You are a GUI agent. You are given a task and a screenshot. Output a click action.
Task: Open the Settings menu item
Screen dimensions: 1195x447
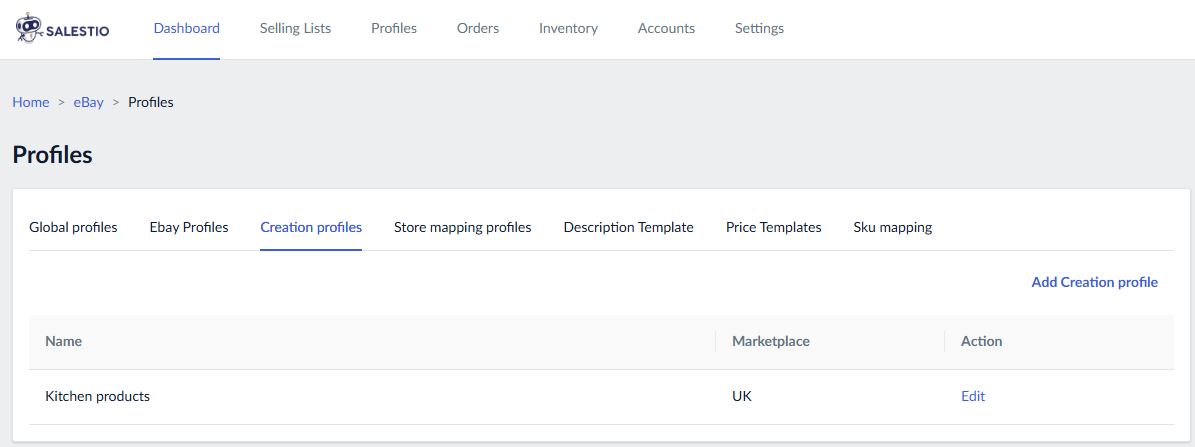pos(759,28)
